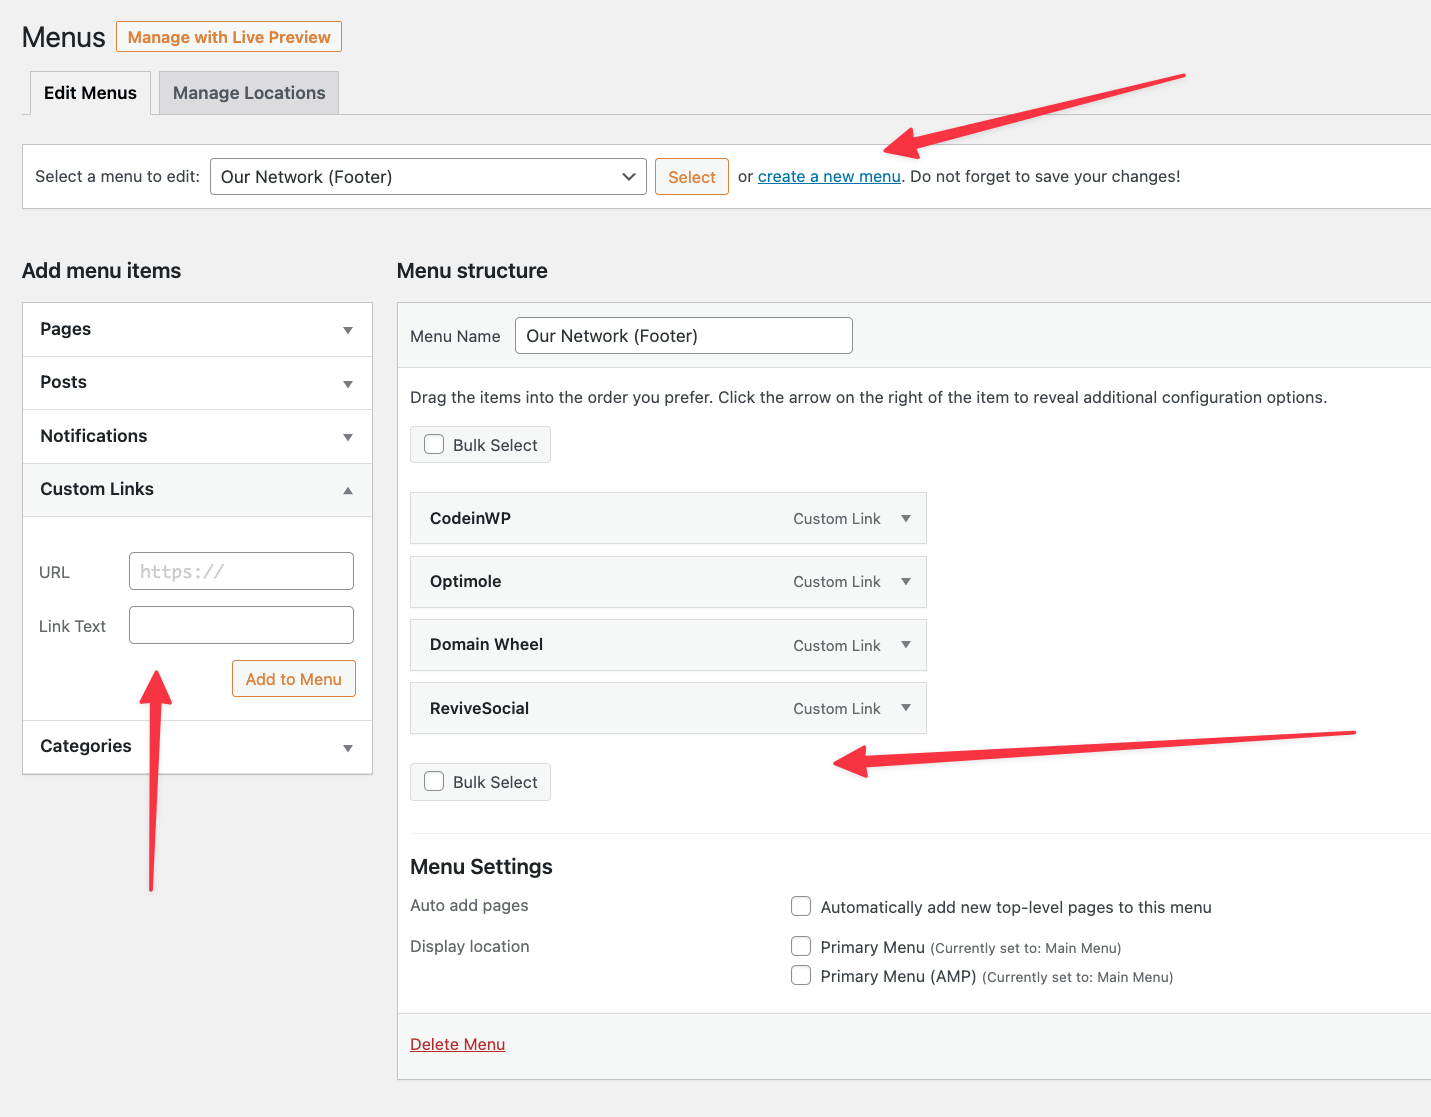This screenshot has height=1117, width=1431.
Task: Expand the Optimole menu item arrow
Action: click(x=905, y=581)
